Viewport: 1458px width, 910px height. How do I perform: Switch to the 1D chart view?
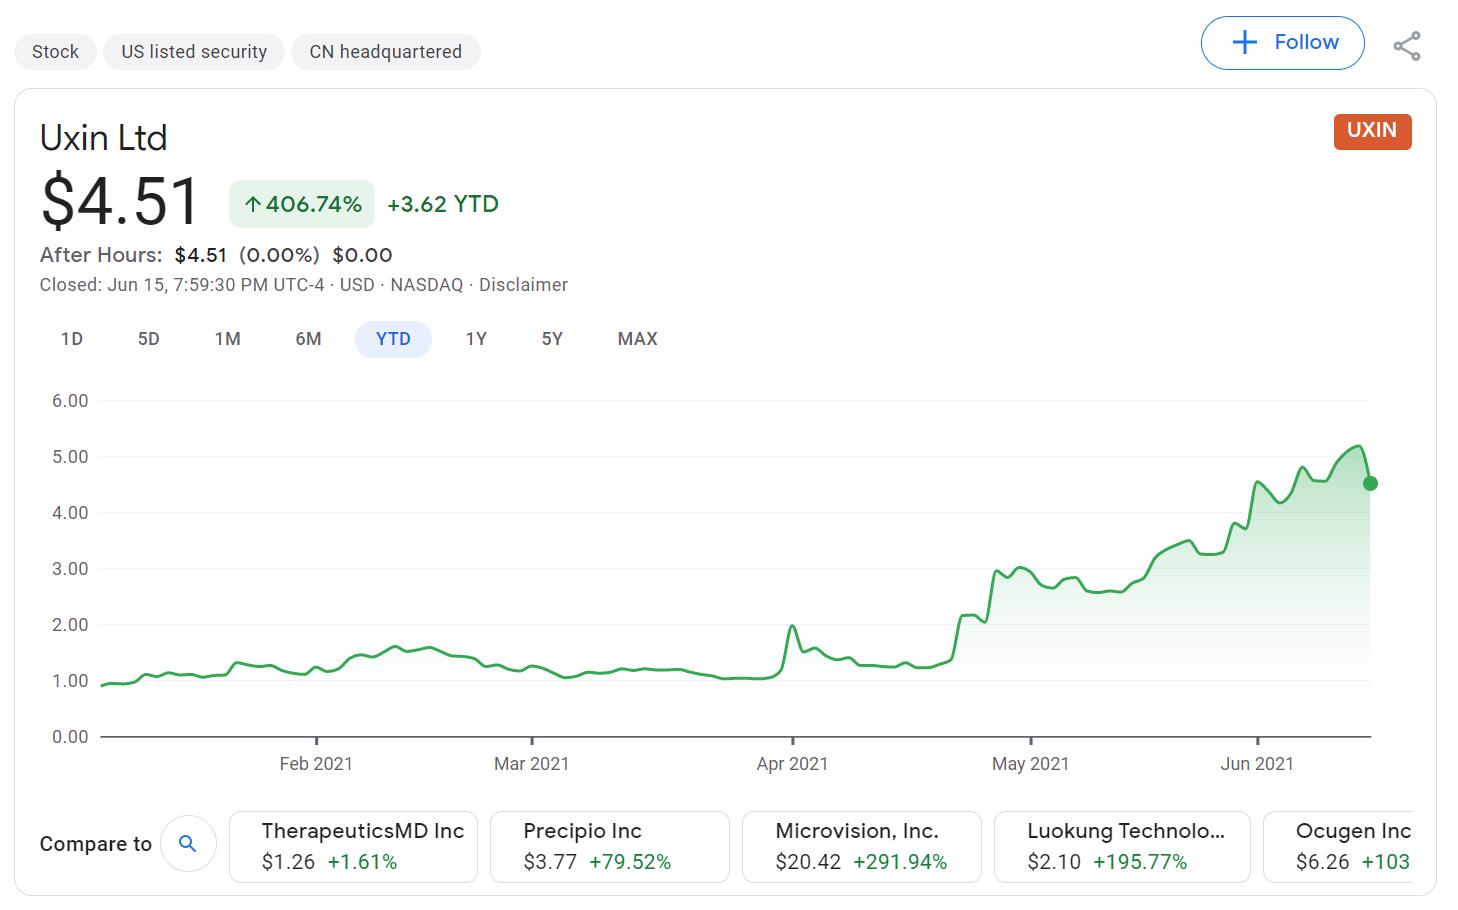pyautogui.click(x=71, y=339)
